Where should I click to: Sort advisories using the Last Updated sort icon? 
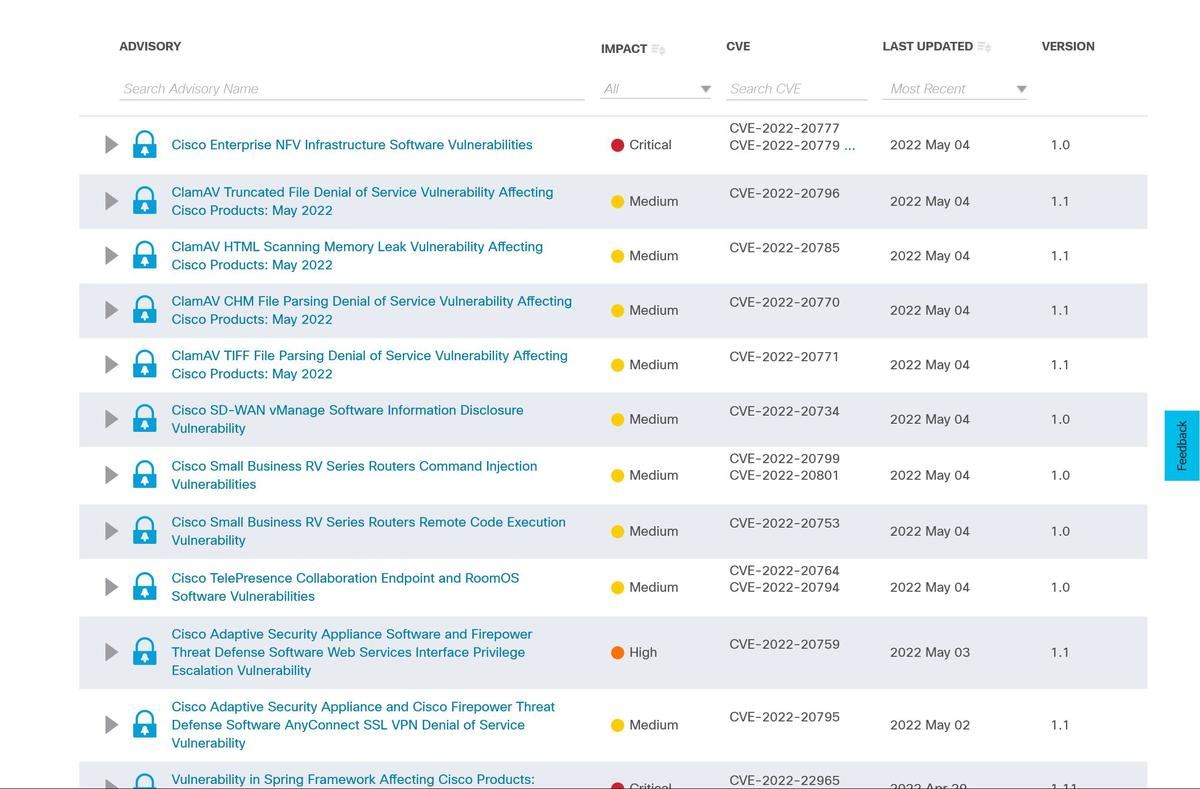(x=984, y=47)
